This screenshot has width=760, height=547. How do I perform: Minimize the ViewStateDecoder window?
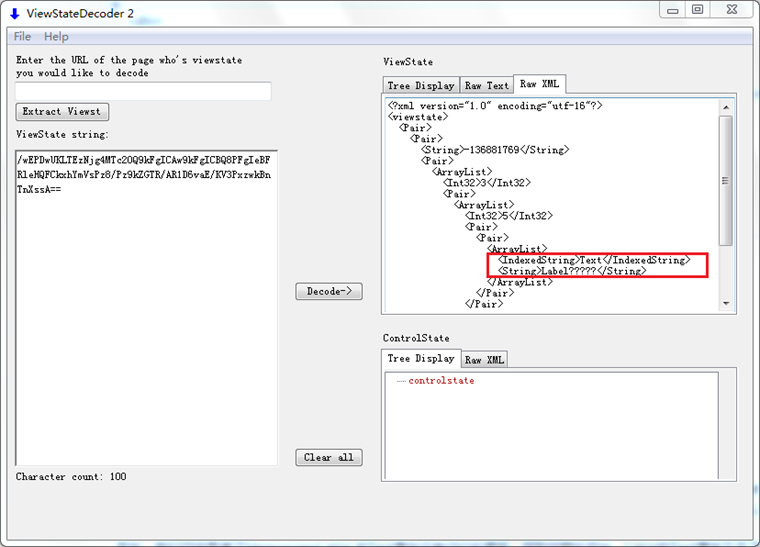(x=673, y=10)
